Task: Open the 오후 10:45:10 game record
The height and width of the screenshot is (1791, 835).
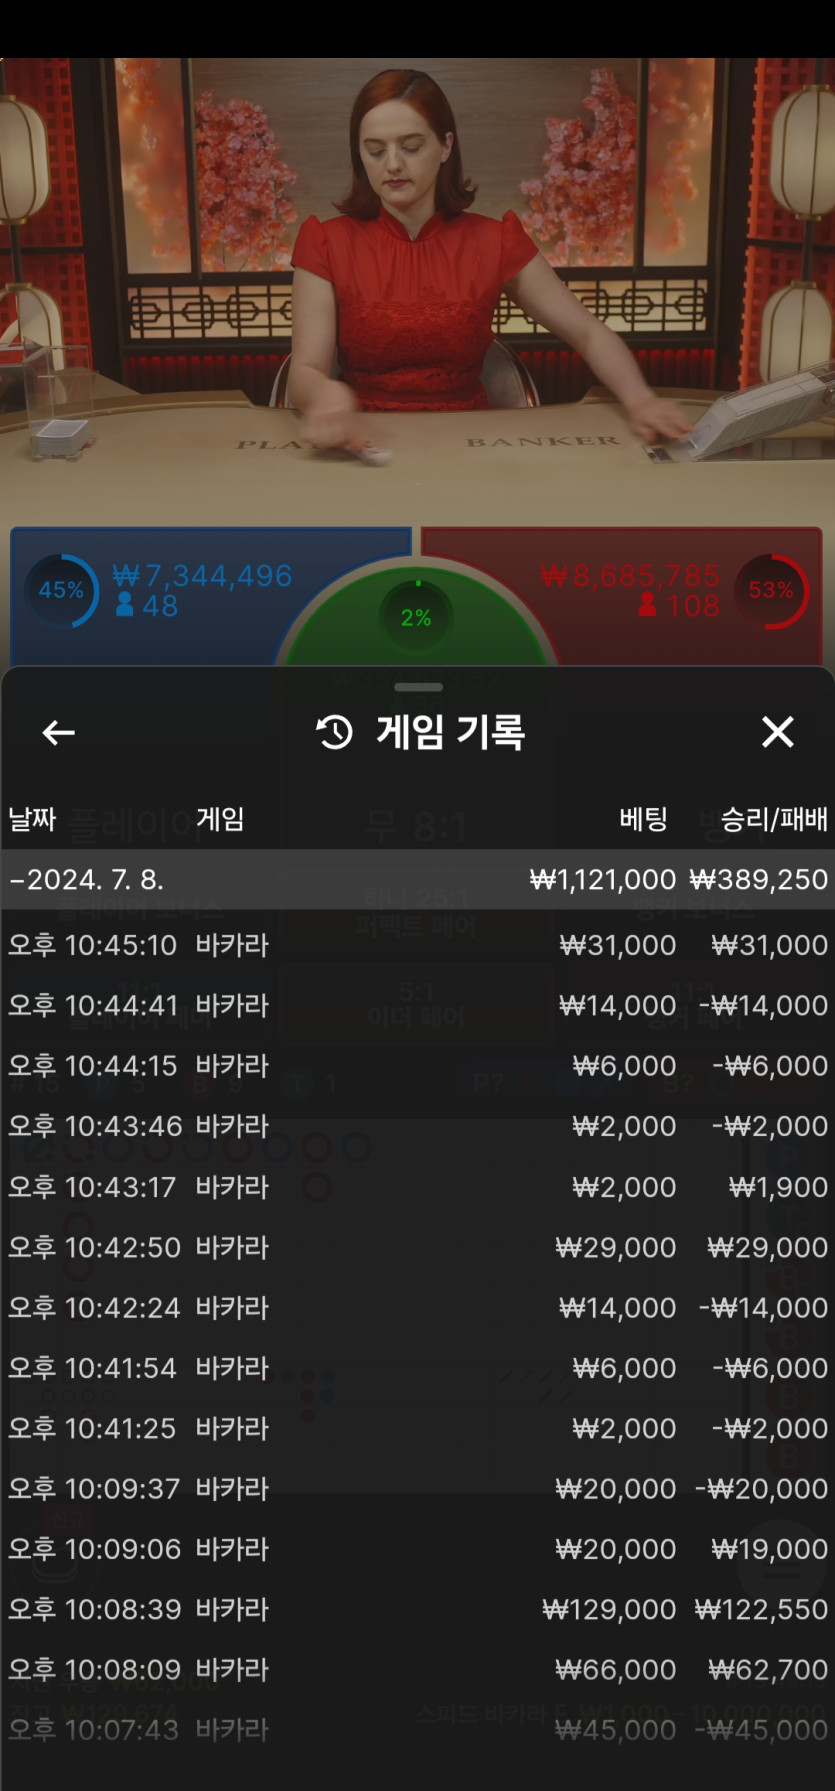Action: pyautogui.click(x=418, y=945)
